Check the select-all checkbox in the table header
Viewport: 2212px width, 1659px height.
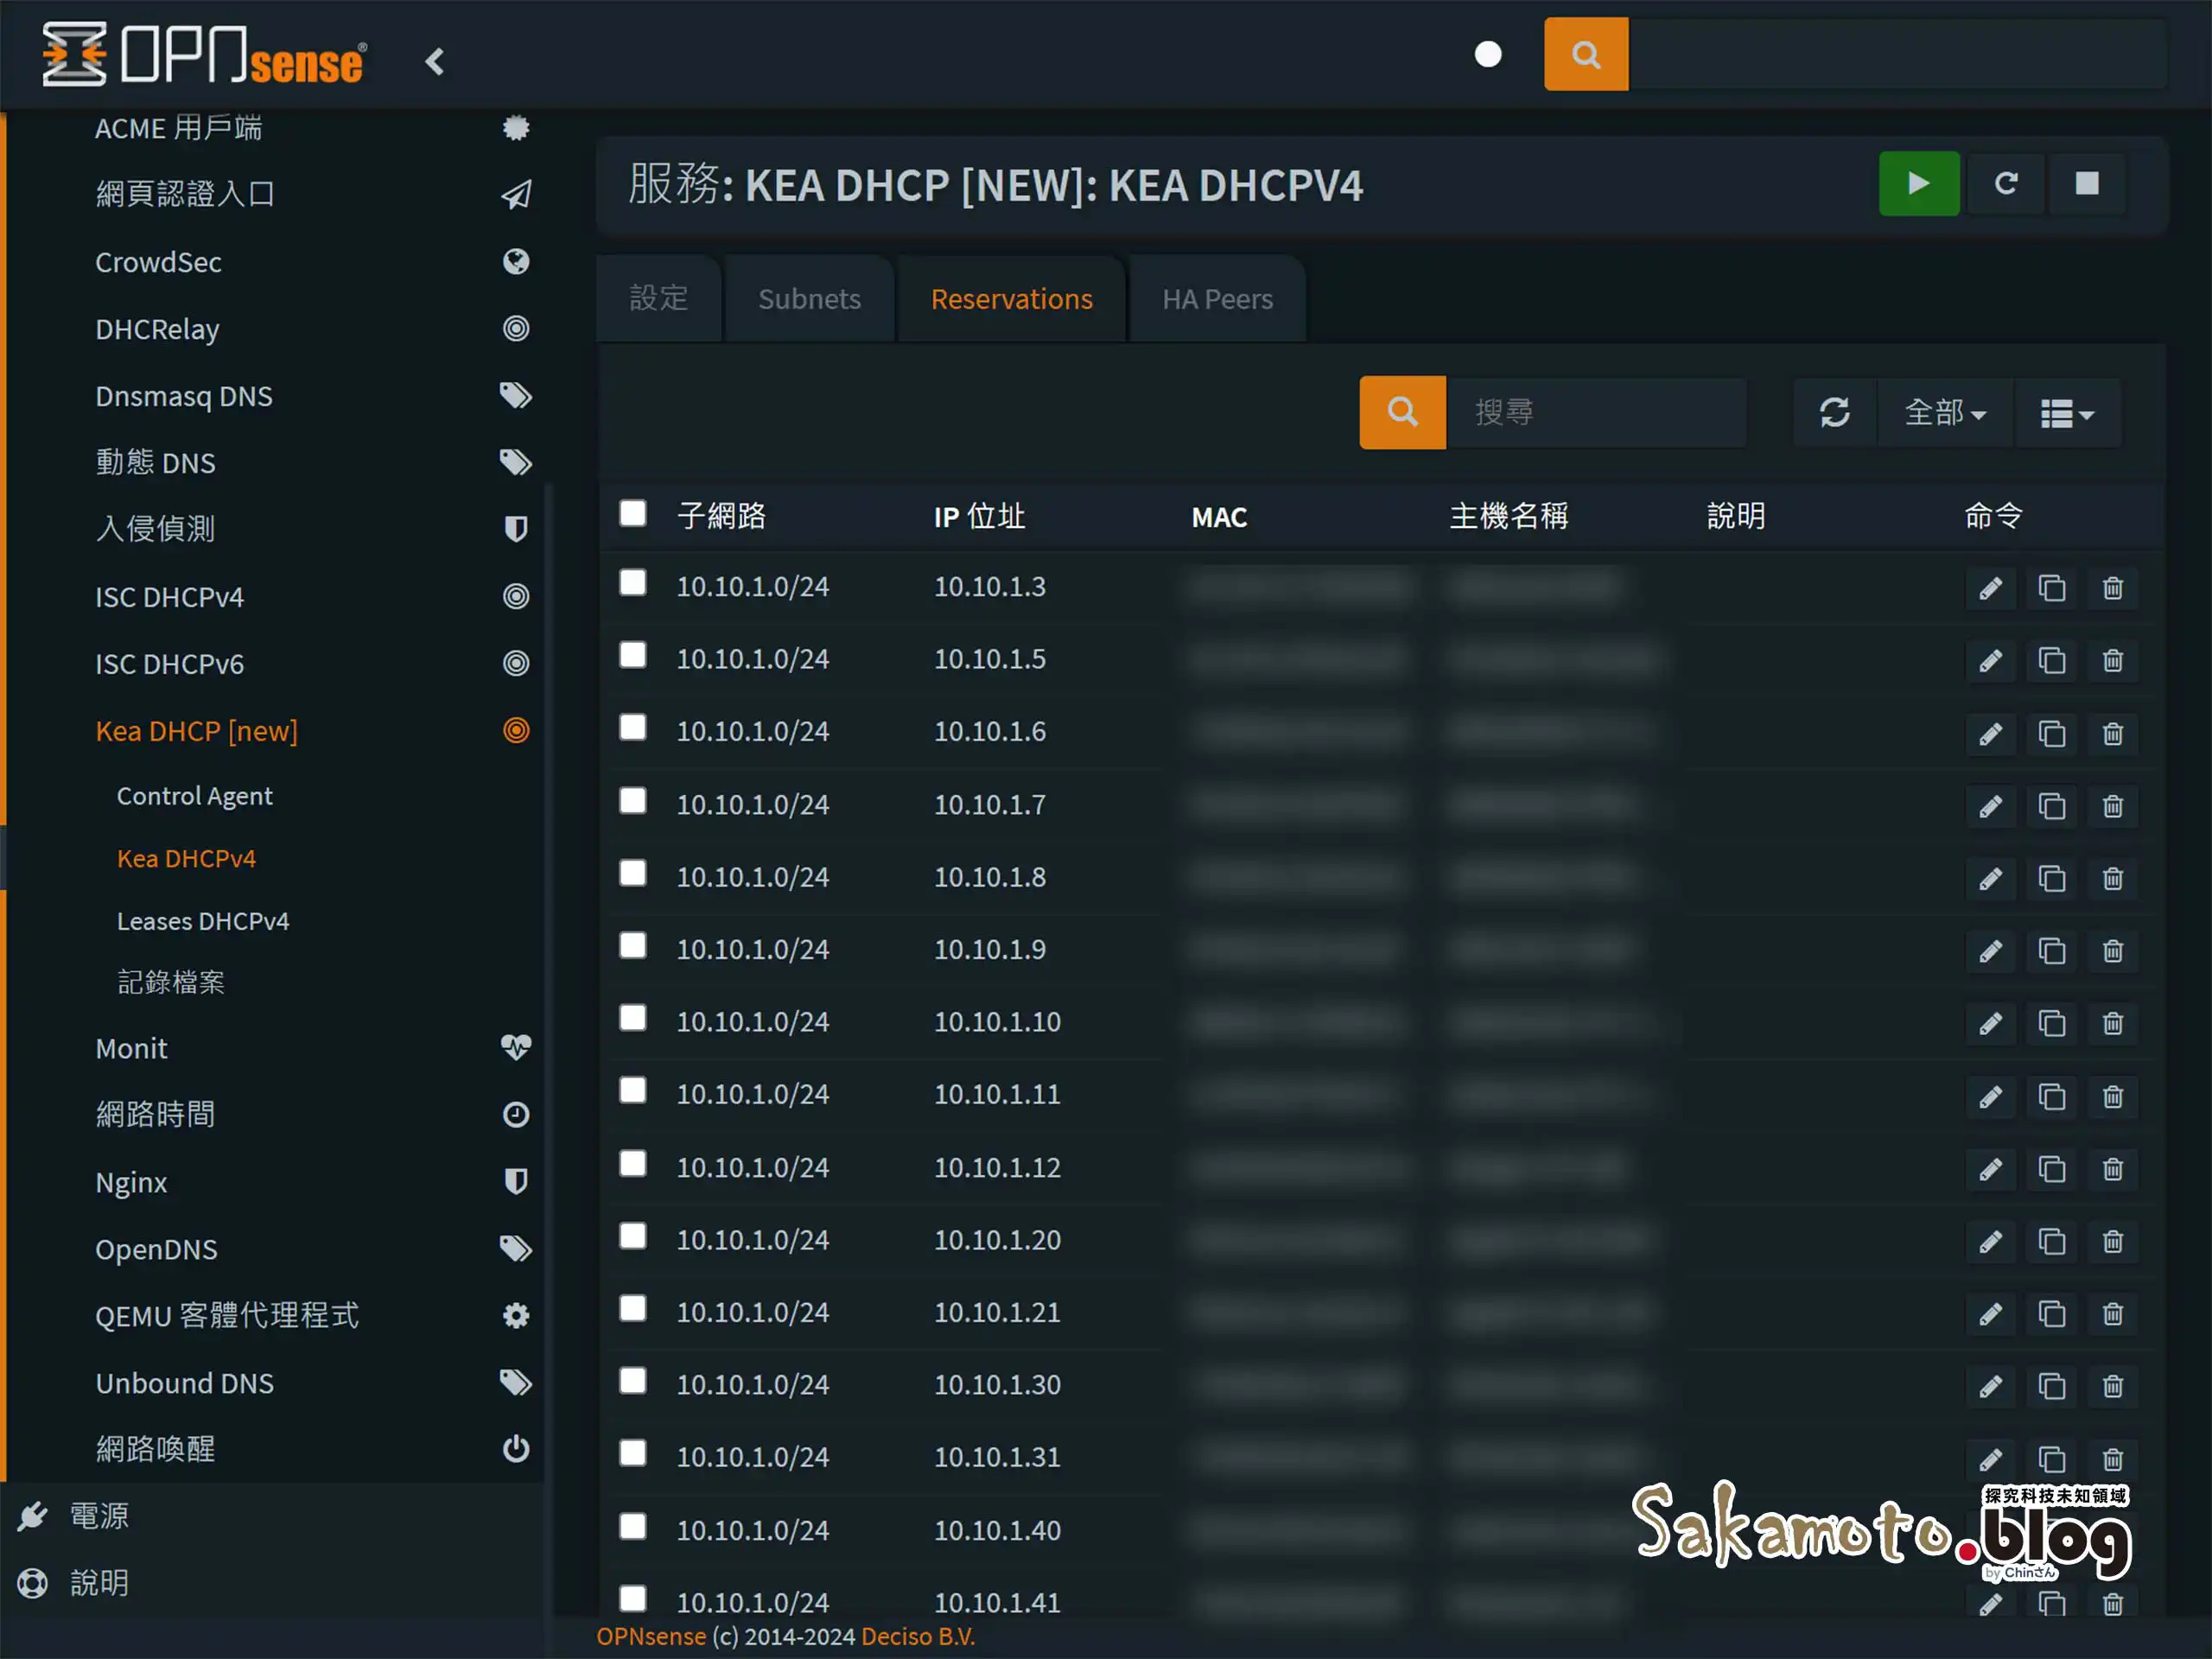coord(632,512)
